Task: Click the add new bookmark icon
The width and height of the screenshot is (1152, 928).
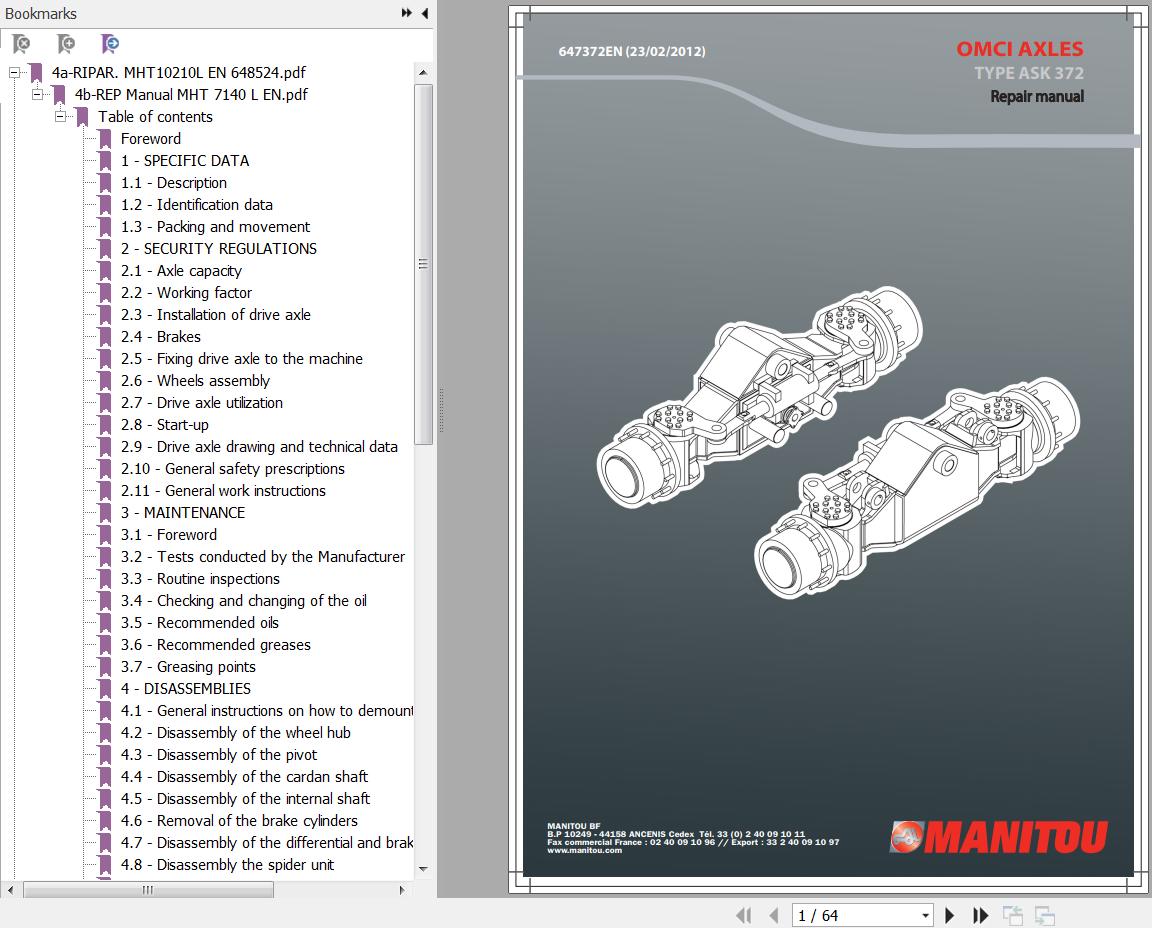Action: pyautogui.click(x=66, y=44)
